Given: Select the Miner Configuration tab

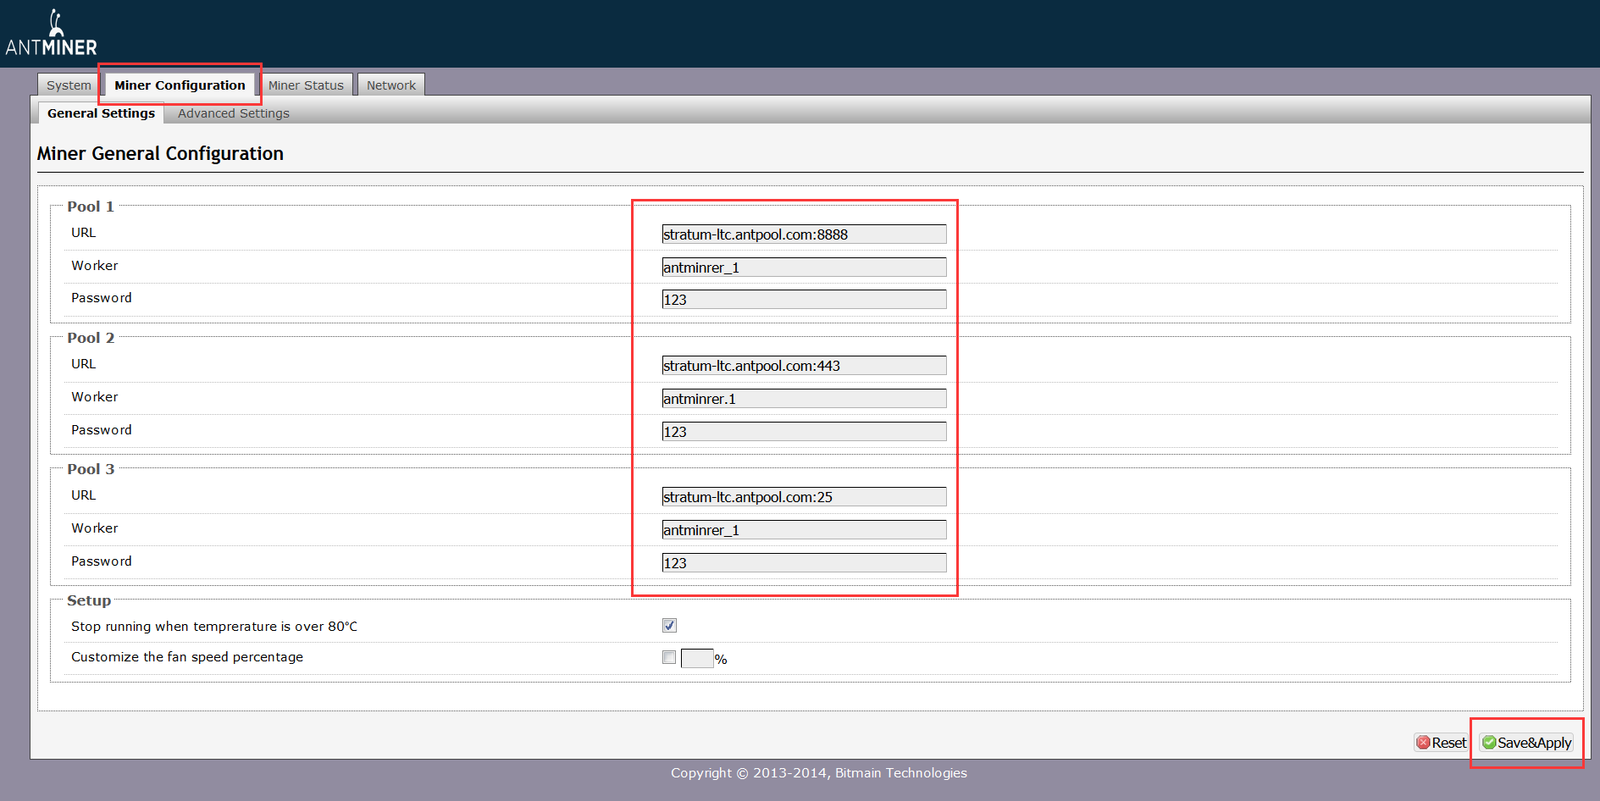Looking at the screenshot, I should [180, 85].
